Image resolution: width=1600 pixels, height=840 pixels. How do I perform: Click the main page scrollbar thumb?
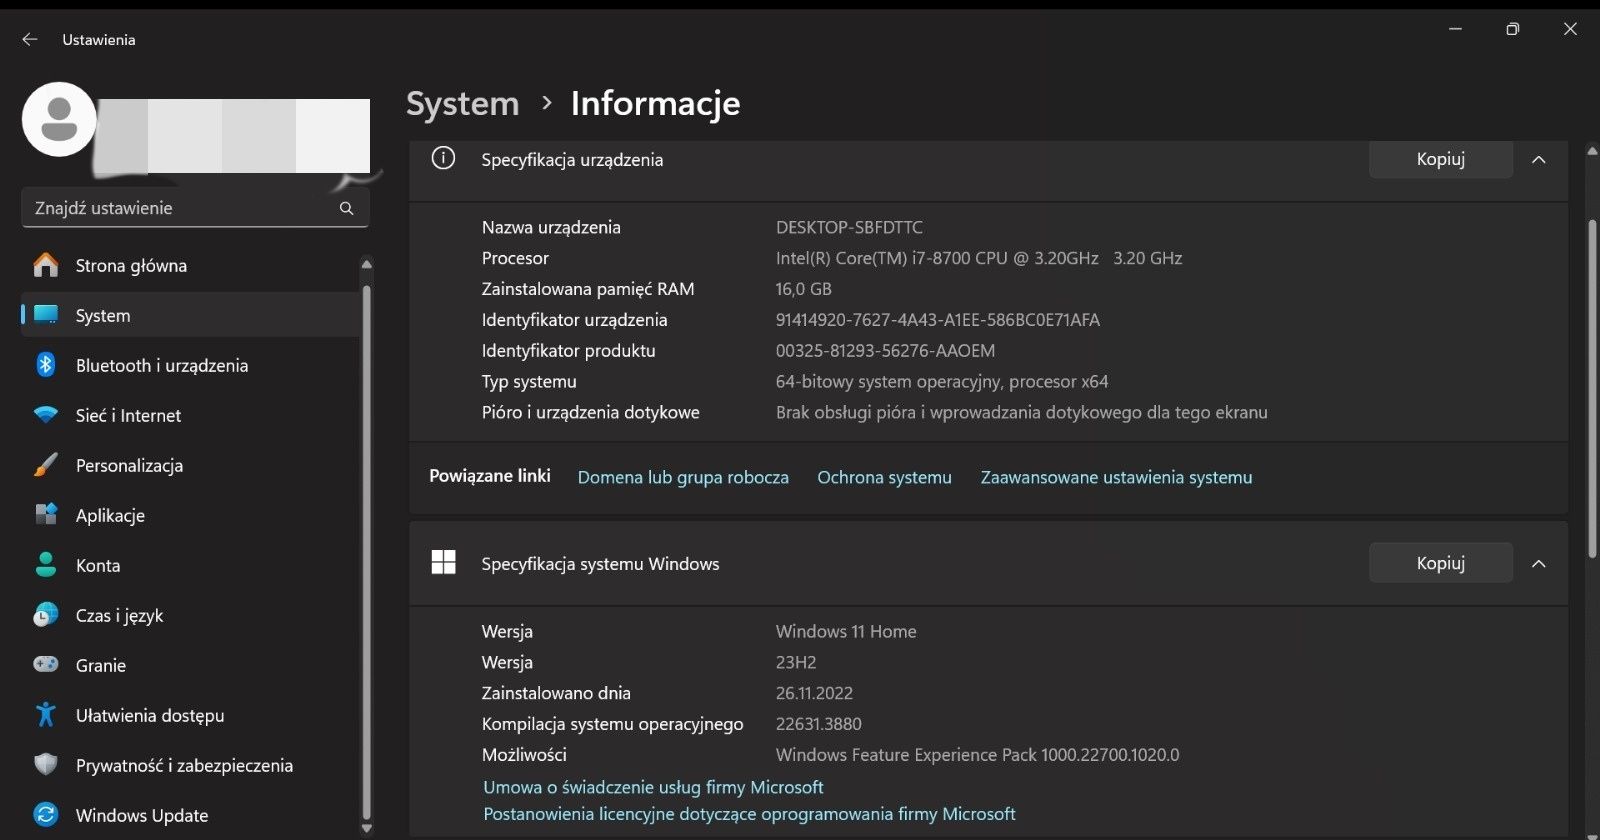(x=1593, y=388)
